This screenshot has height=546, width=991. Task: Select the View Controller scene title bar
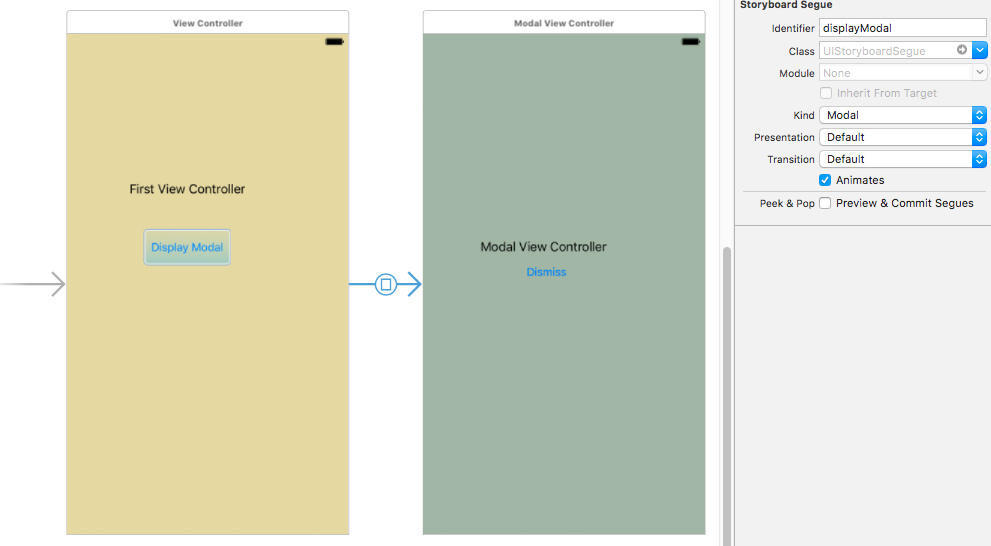[207, 23]
